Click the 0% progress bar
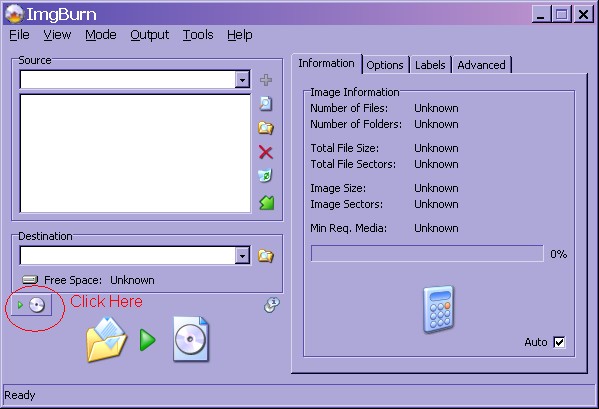The width and height of the screenshot is (599, 409). click(427, 254)
